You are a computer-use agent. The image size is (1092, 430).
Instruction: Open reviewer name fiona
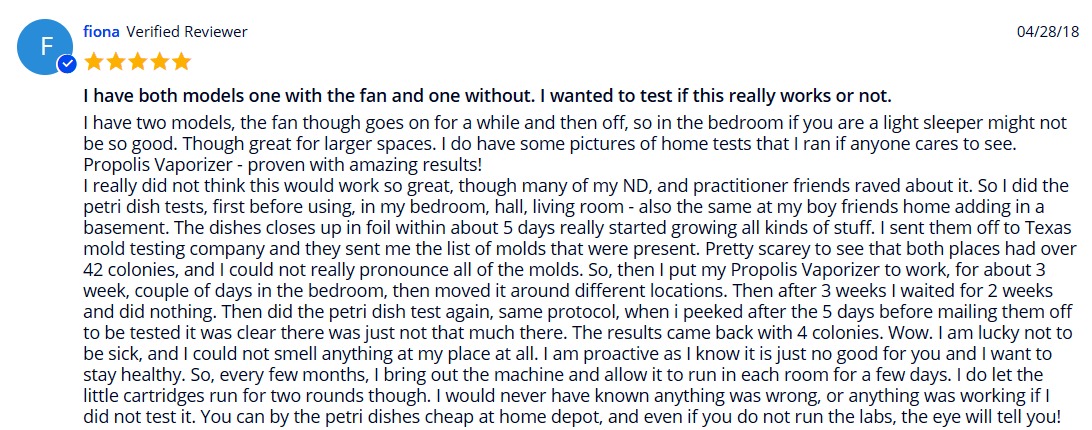click(101, 31)
